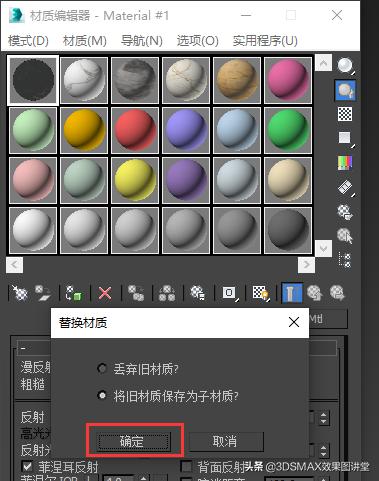The height and width of the screenshot is (481, 379).
Task: Click the 反射光泽 row spinner arrows
Action: (323, 451)
